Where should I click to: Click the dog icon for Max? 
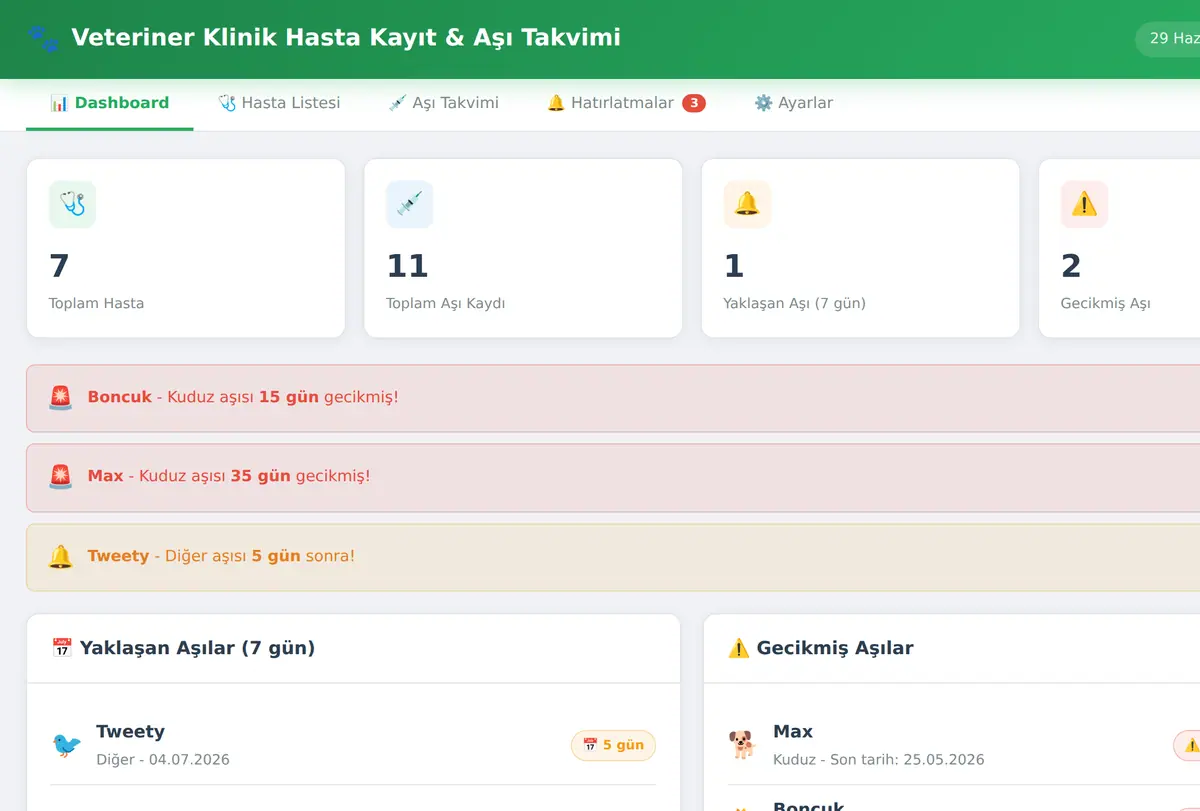pyautogui.click(x=742, y=745)
